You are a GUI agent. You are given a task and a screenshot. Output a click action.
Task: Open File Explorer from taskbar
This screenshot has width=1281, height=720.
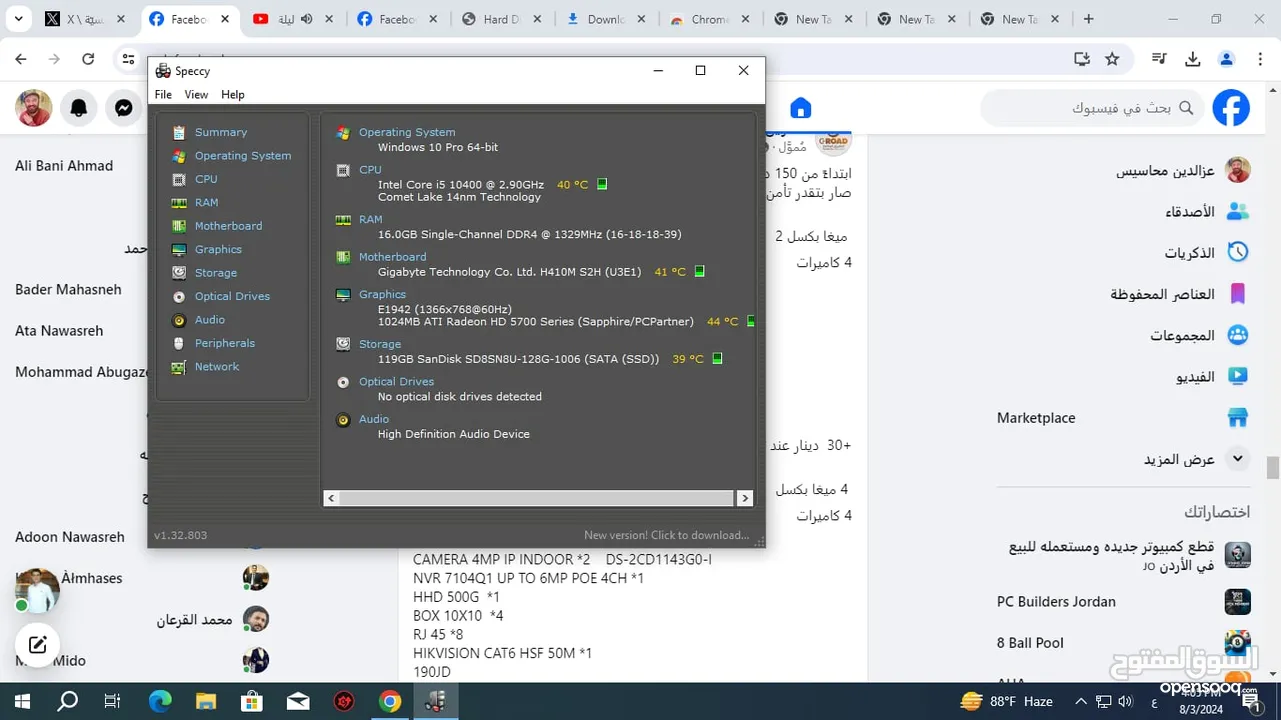coord(206,702)
